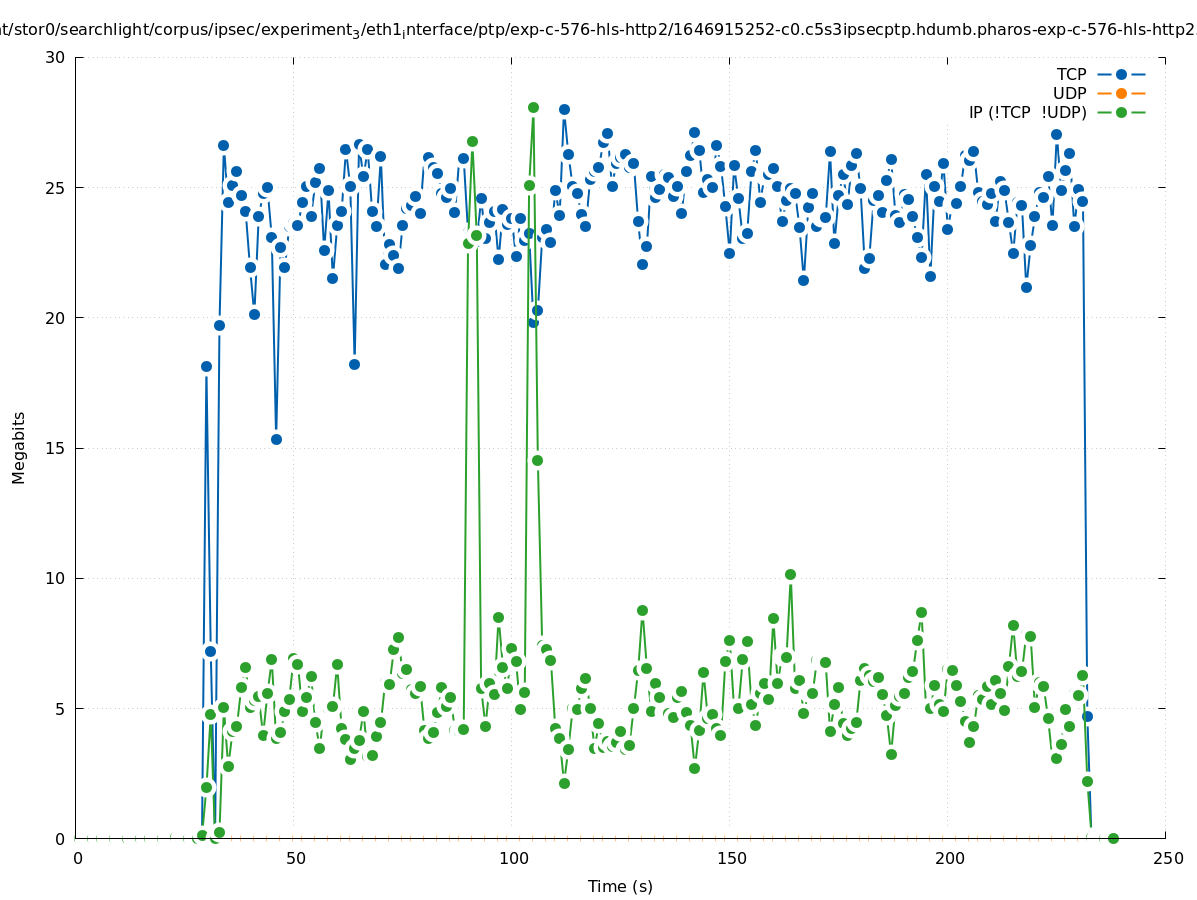This screenshot has height=900, width=1197.
Task: Click the blue TCP legend marker
Action: click(x=1121, y=74)
